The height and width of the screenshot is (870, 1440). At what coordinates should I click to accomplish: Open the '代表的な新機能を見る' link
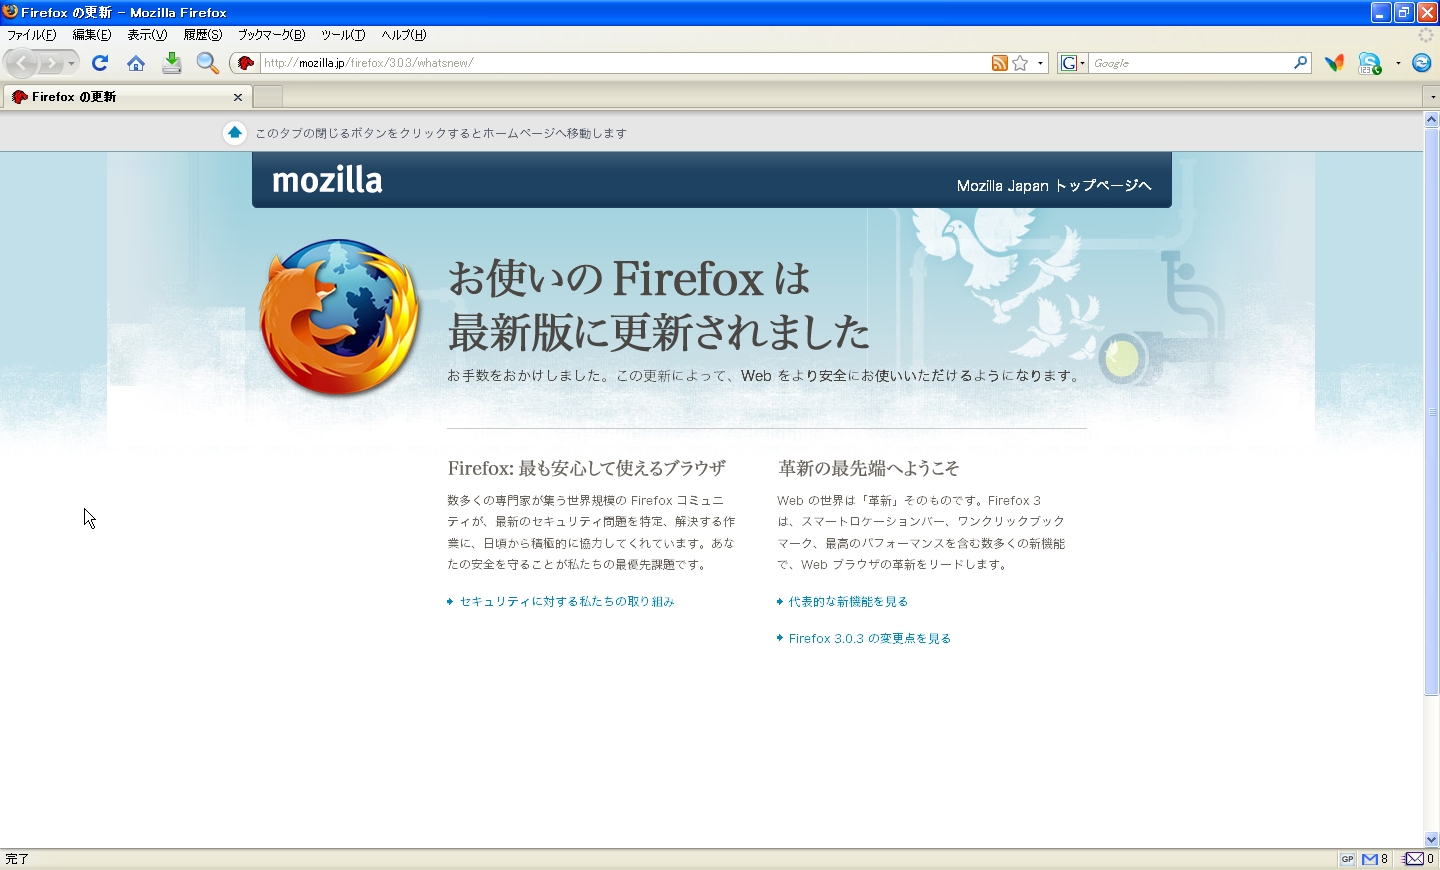(x=848, y=602)
